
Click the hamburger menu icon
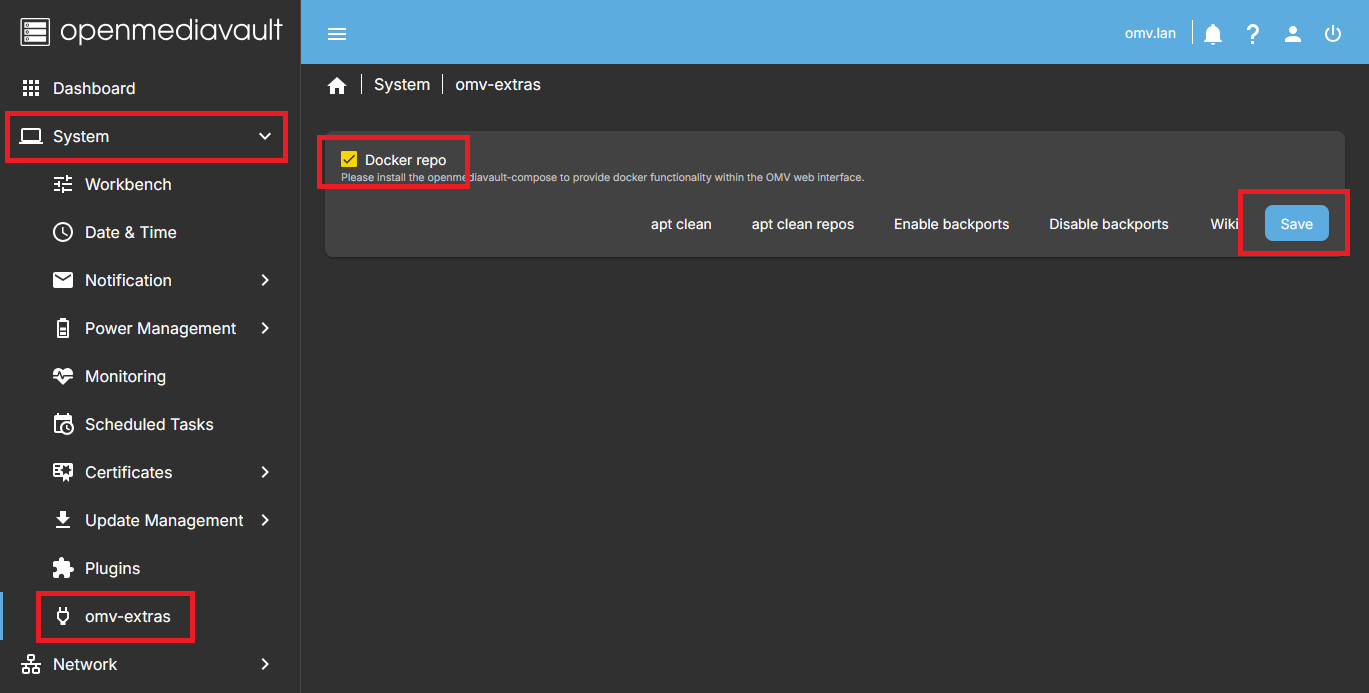[337, 34]
